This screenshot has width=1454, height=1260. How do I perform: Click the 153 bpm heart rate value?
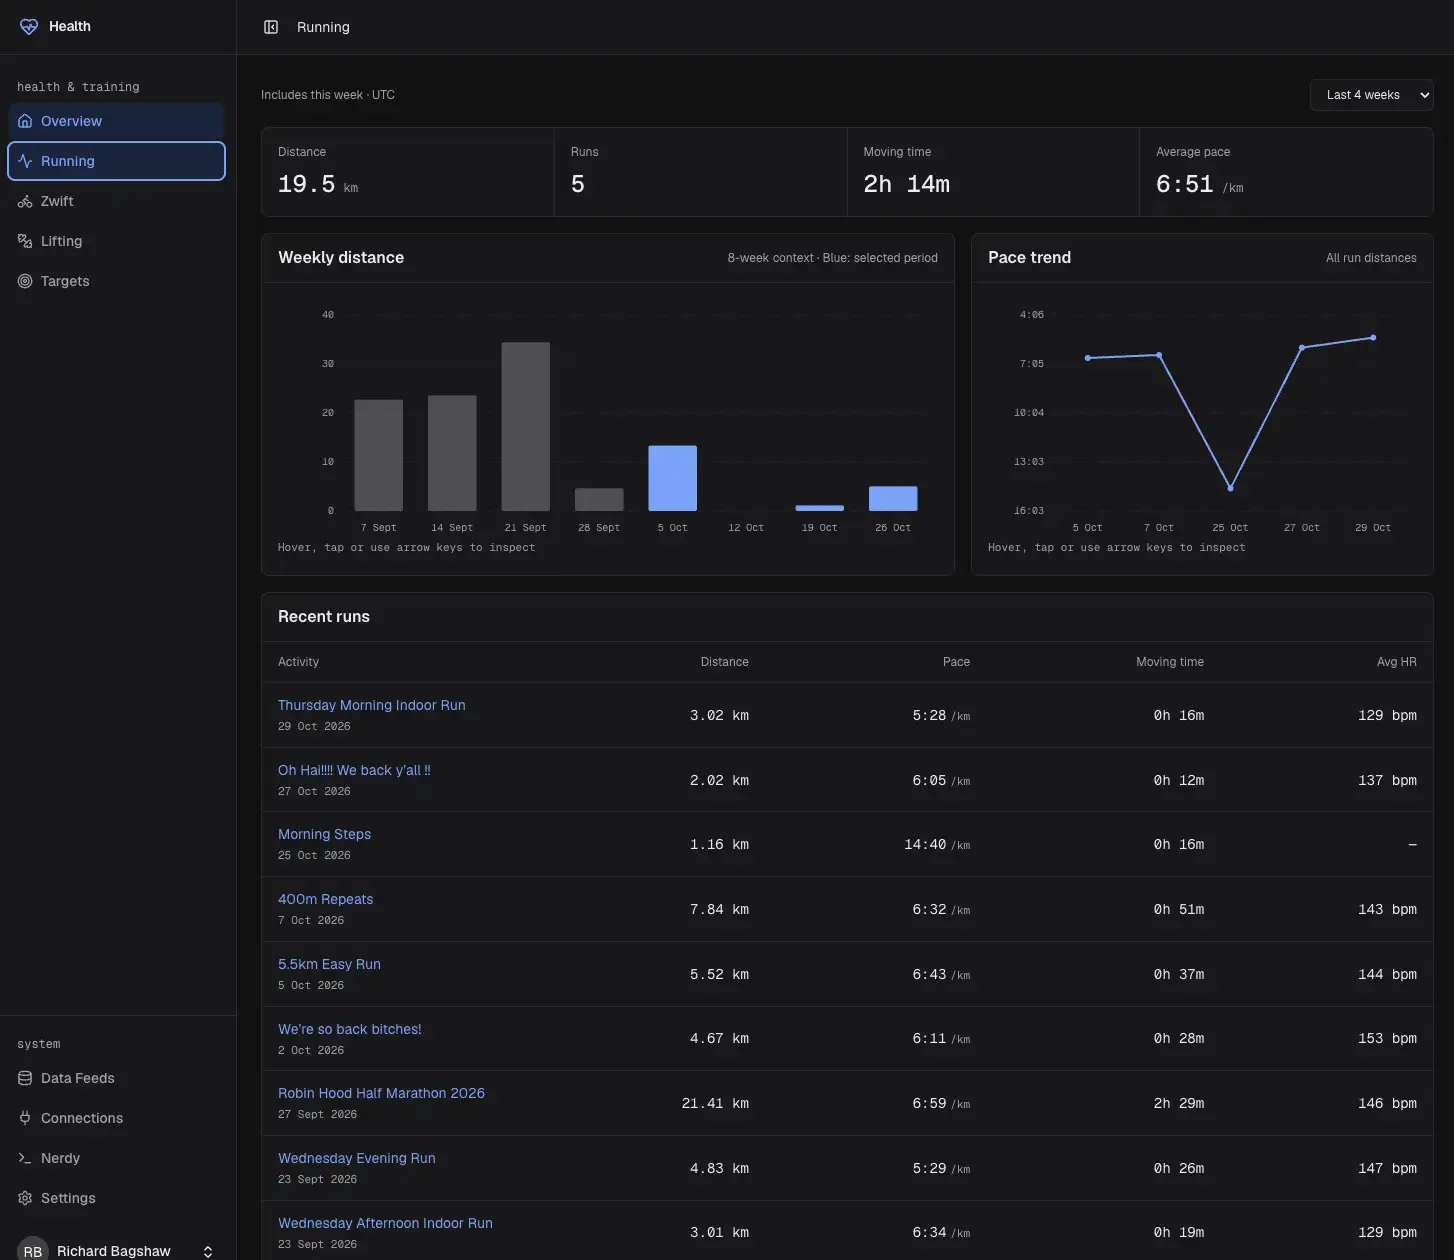(x=1387, y=1039)
